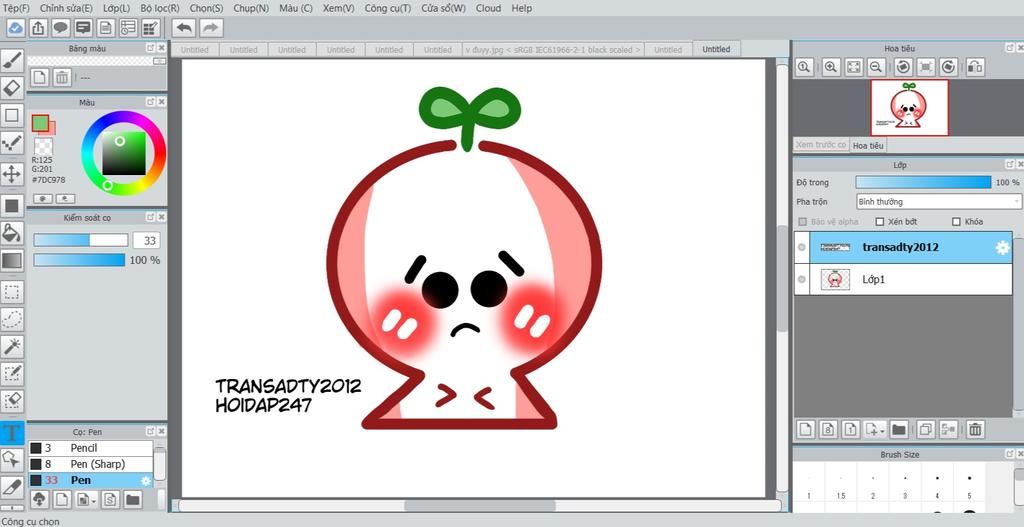Screen dimensions: 1024x527
Task: Select the Move tool
Action: [12, 174]
